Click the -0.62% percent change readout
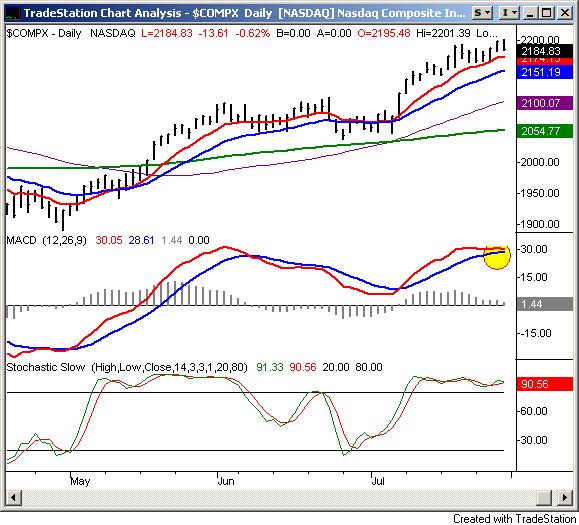This screenshot has width=579, height=525. [253, 33]
